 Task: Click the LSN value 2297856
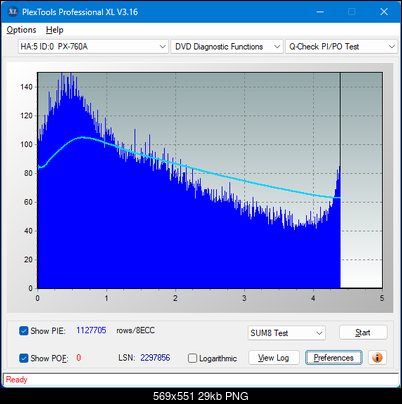tap(155, 358)
